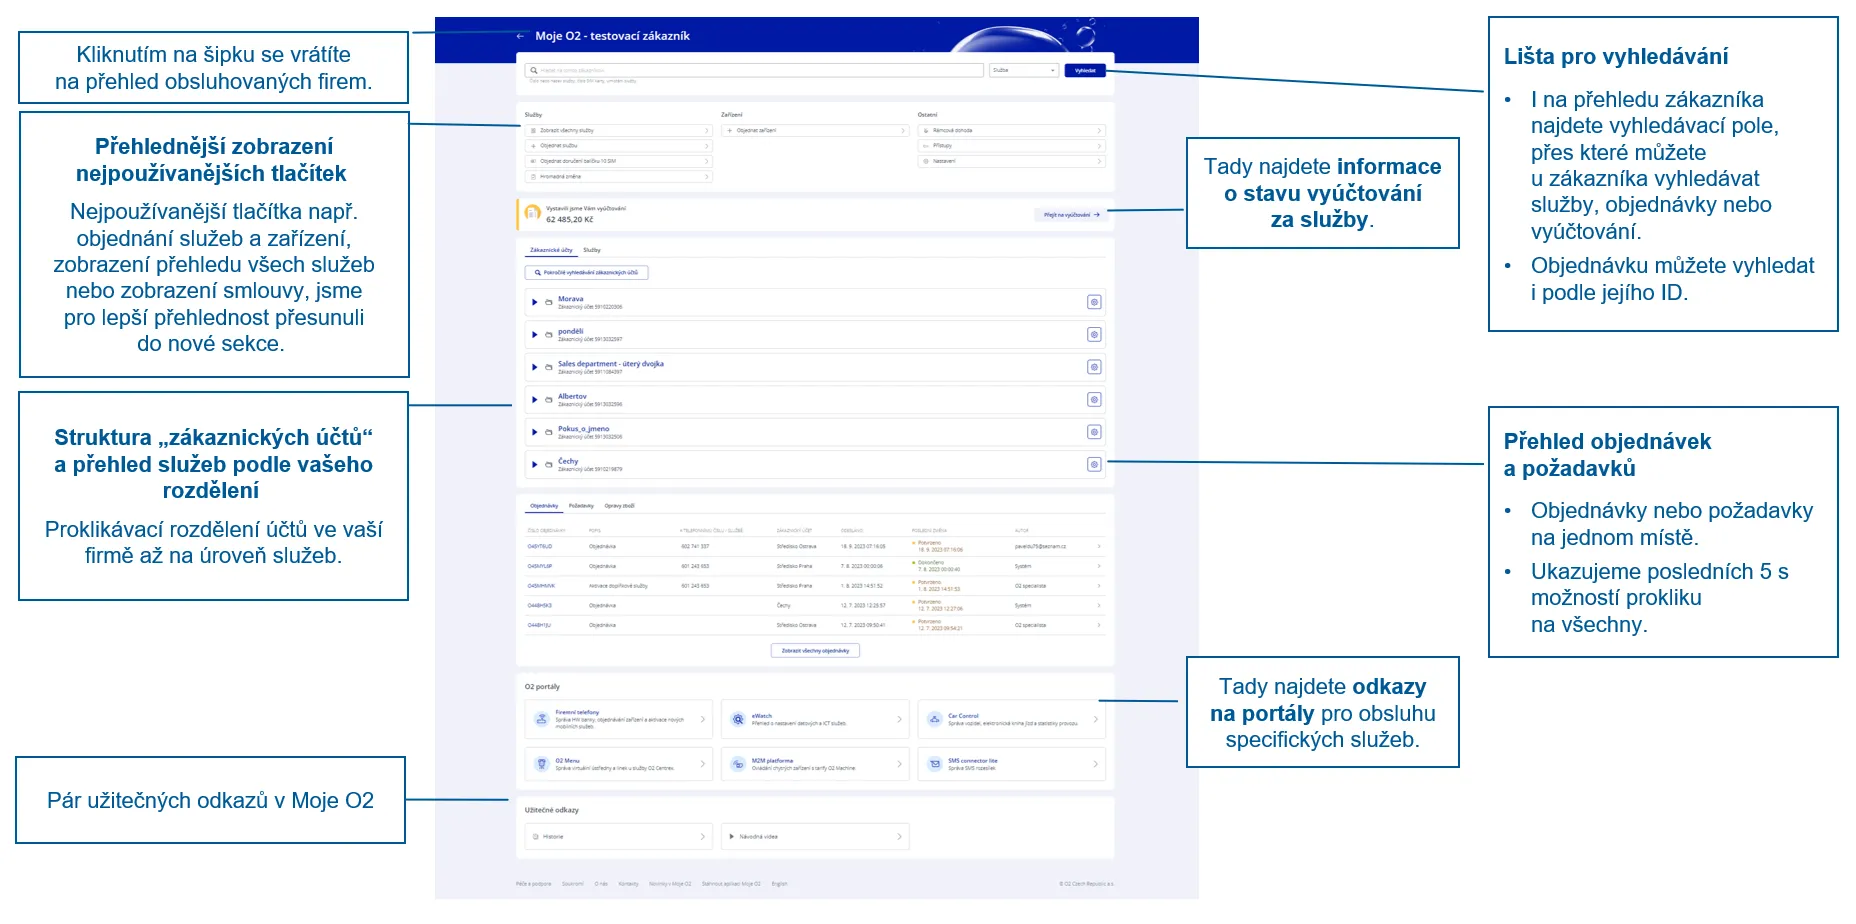Open settings gear for Čechy account
The image size is (1856, 924).
(x=1094, y=465)
